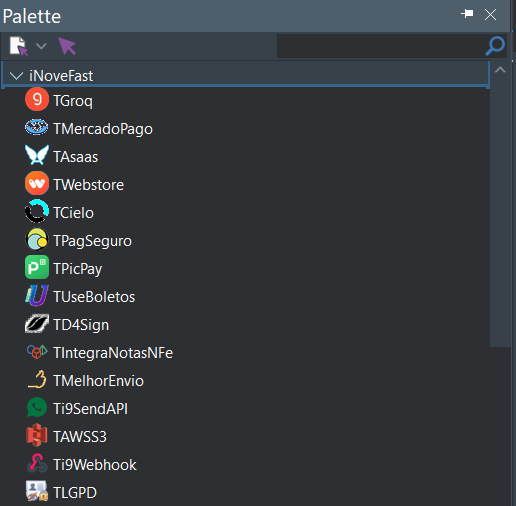Open the new-item dropdown arrow in toolbar
This screenshot has height=506, width=516.
tap(41, 46)
